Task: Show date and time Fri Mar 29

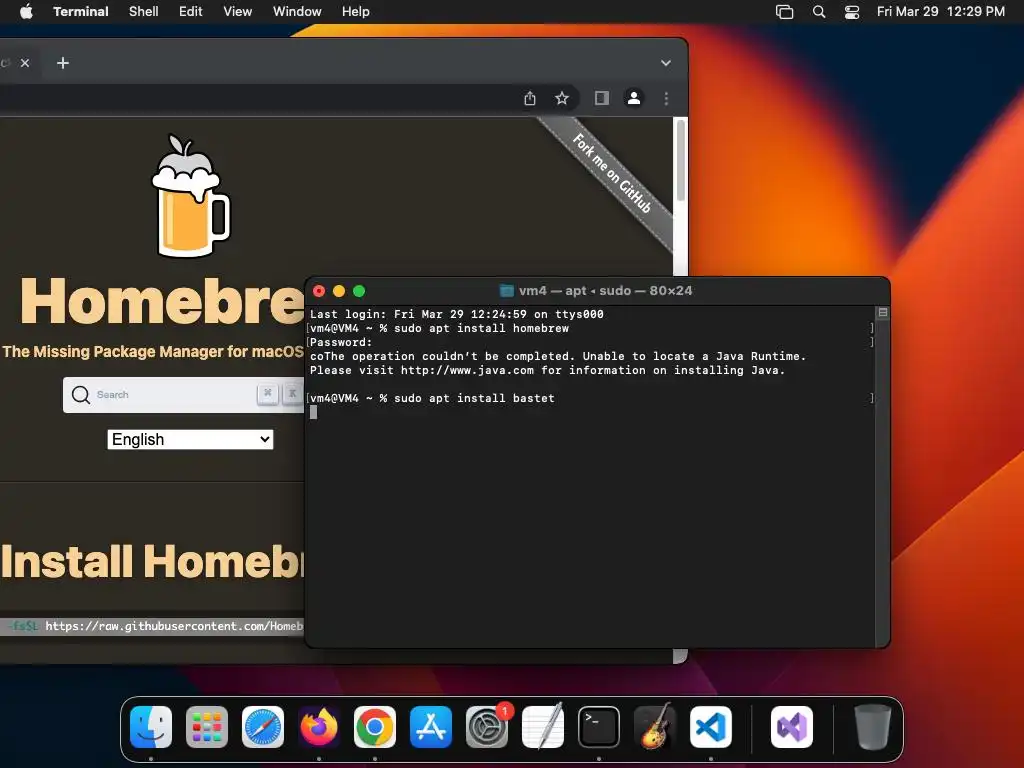Action: [940, 11]
